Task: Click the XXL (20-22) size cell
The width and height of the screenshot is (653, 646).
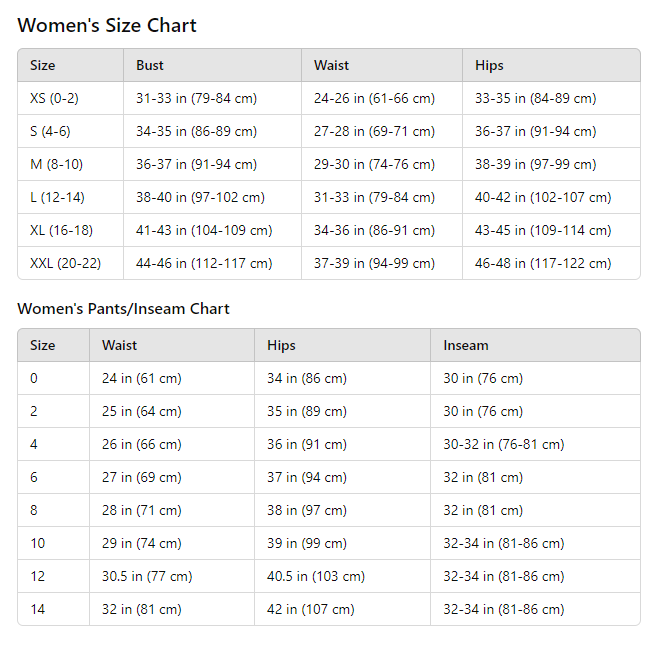Action: [x=65, y=264]
